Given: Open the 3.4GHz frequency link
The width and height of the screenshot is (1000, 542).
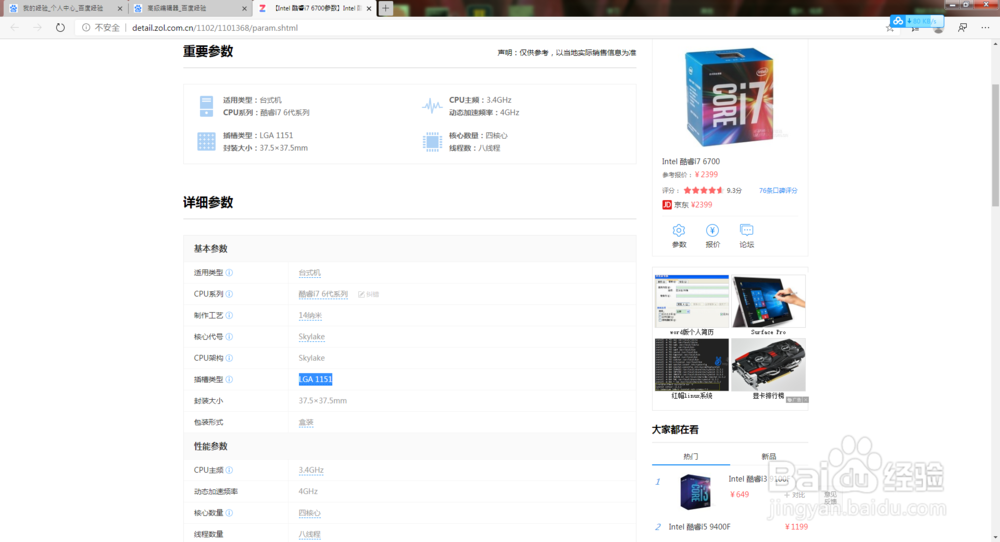Looking at the screenshot, I should (x=311, y=470).
